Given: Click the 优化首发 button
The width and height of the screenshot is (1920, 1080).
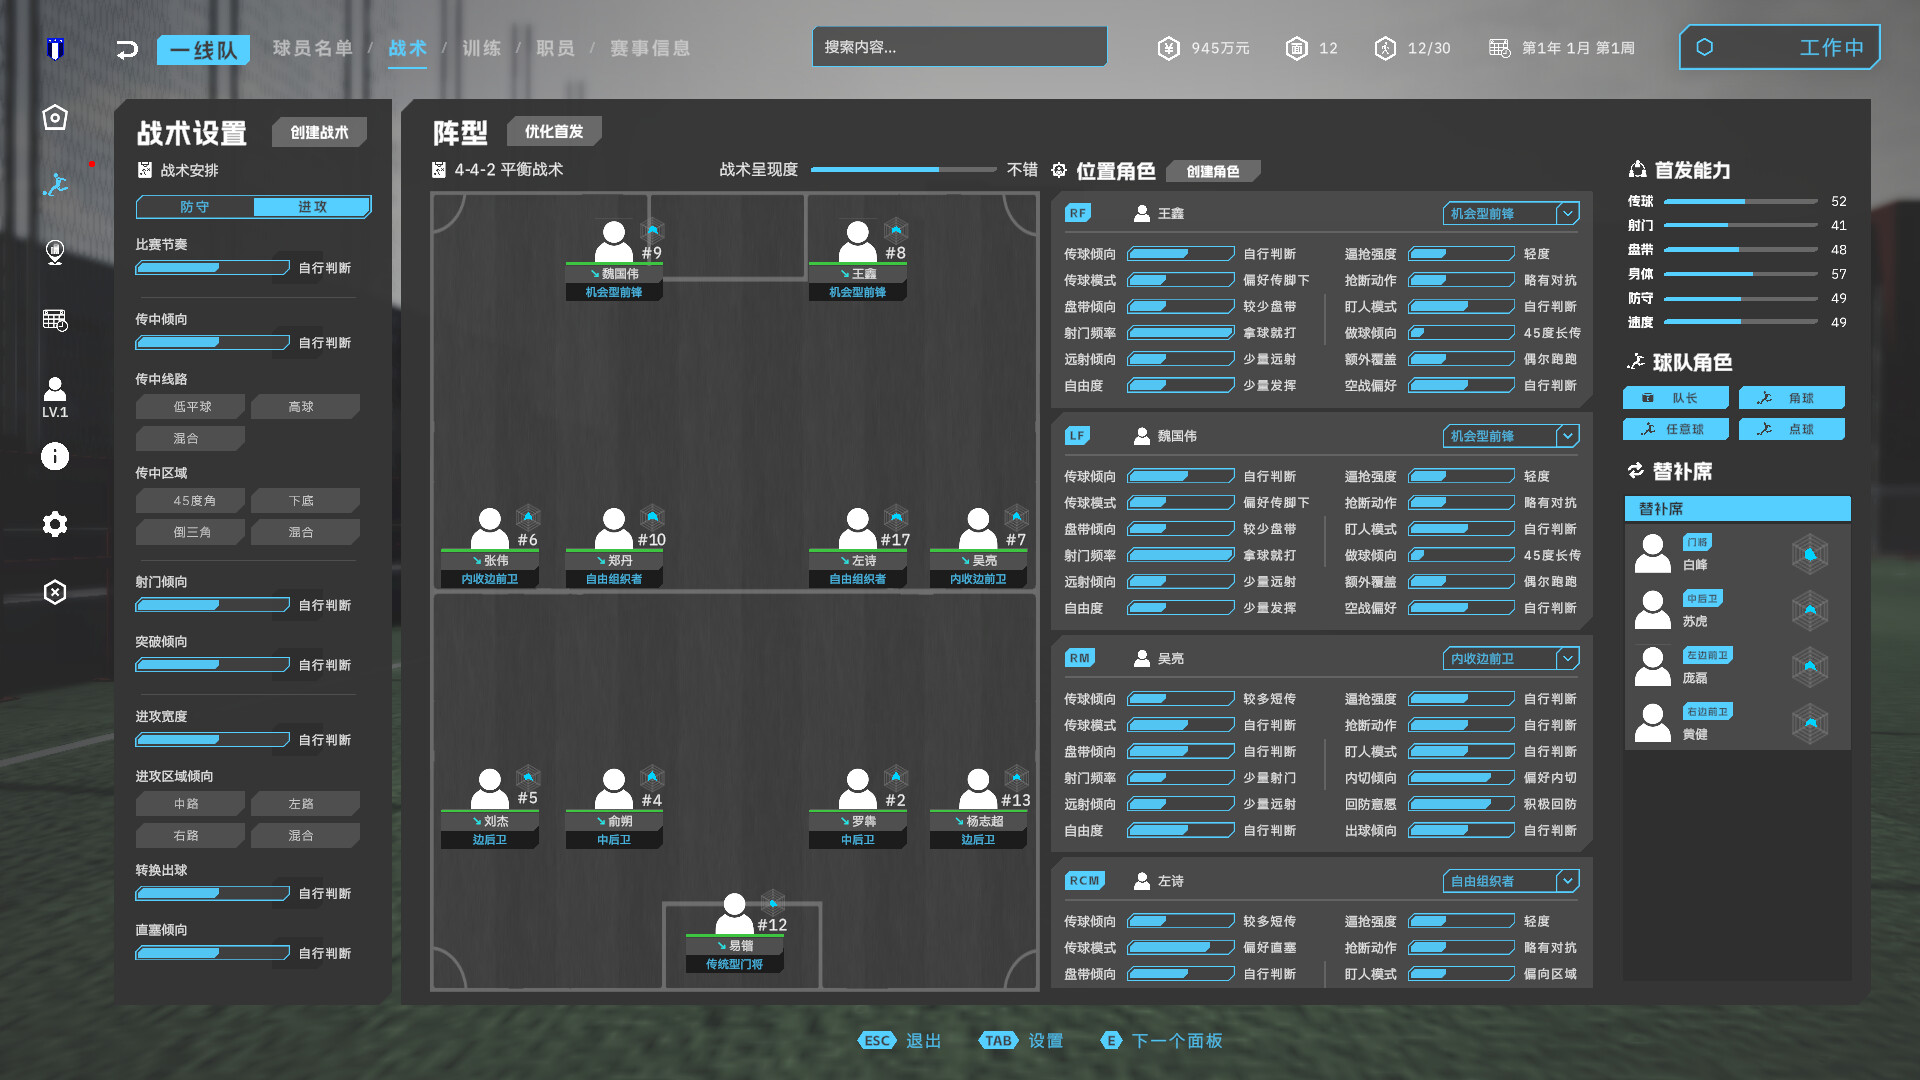Looking at the screenshot, I should pyautogui.click(x=554, y=131).
